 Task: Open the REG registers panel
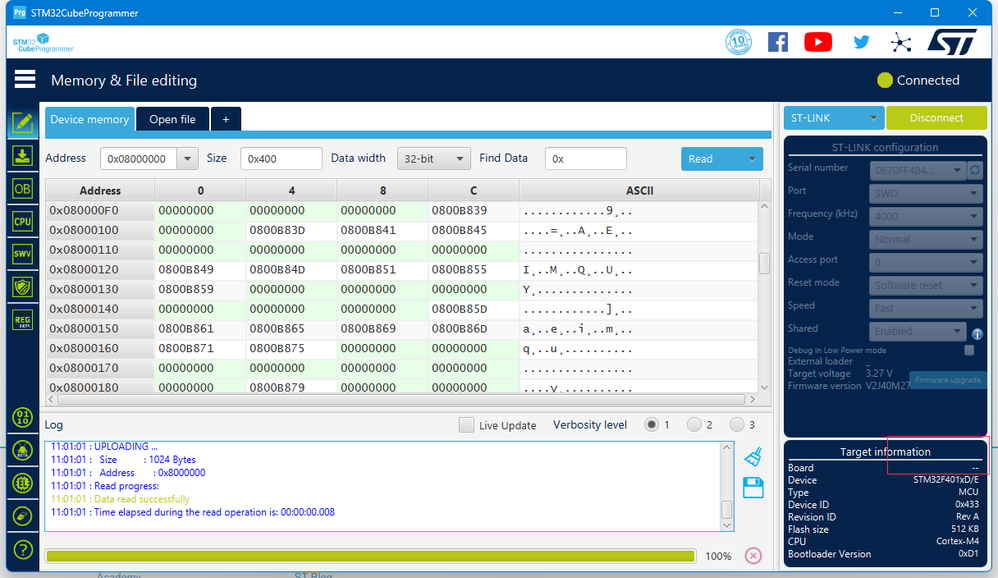23,320
